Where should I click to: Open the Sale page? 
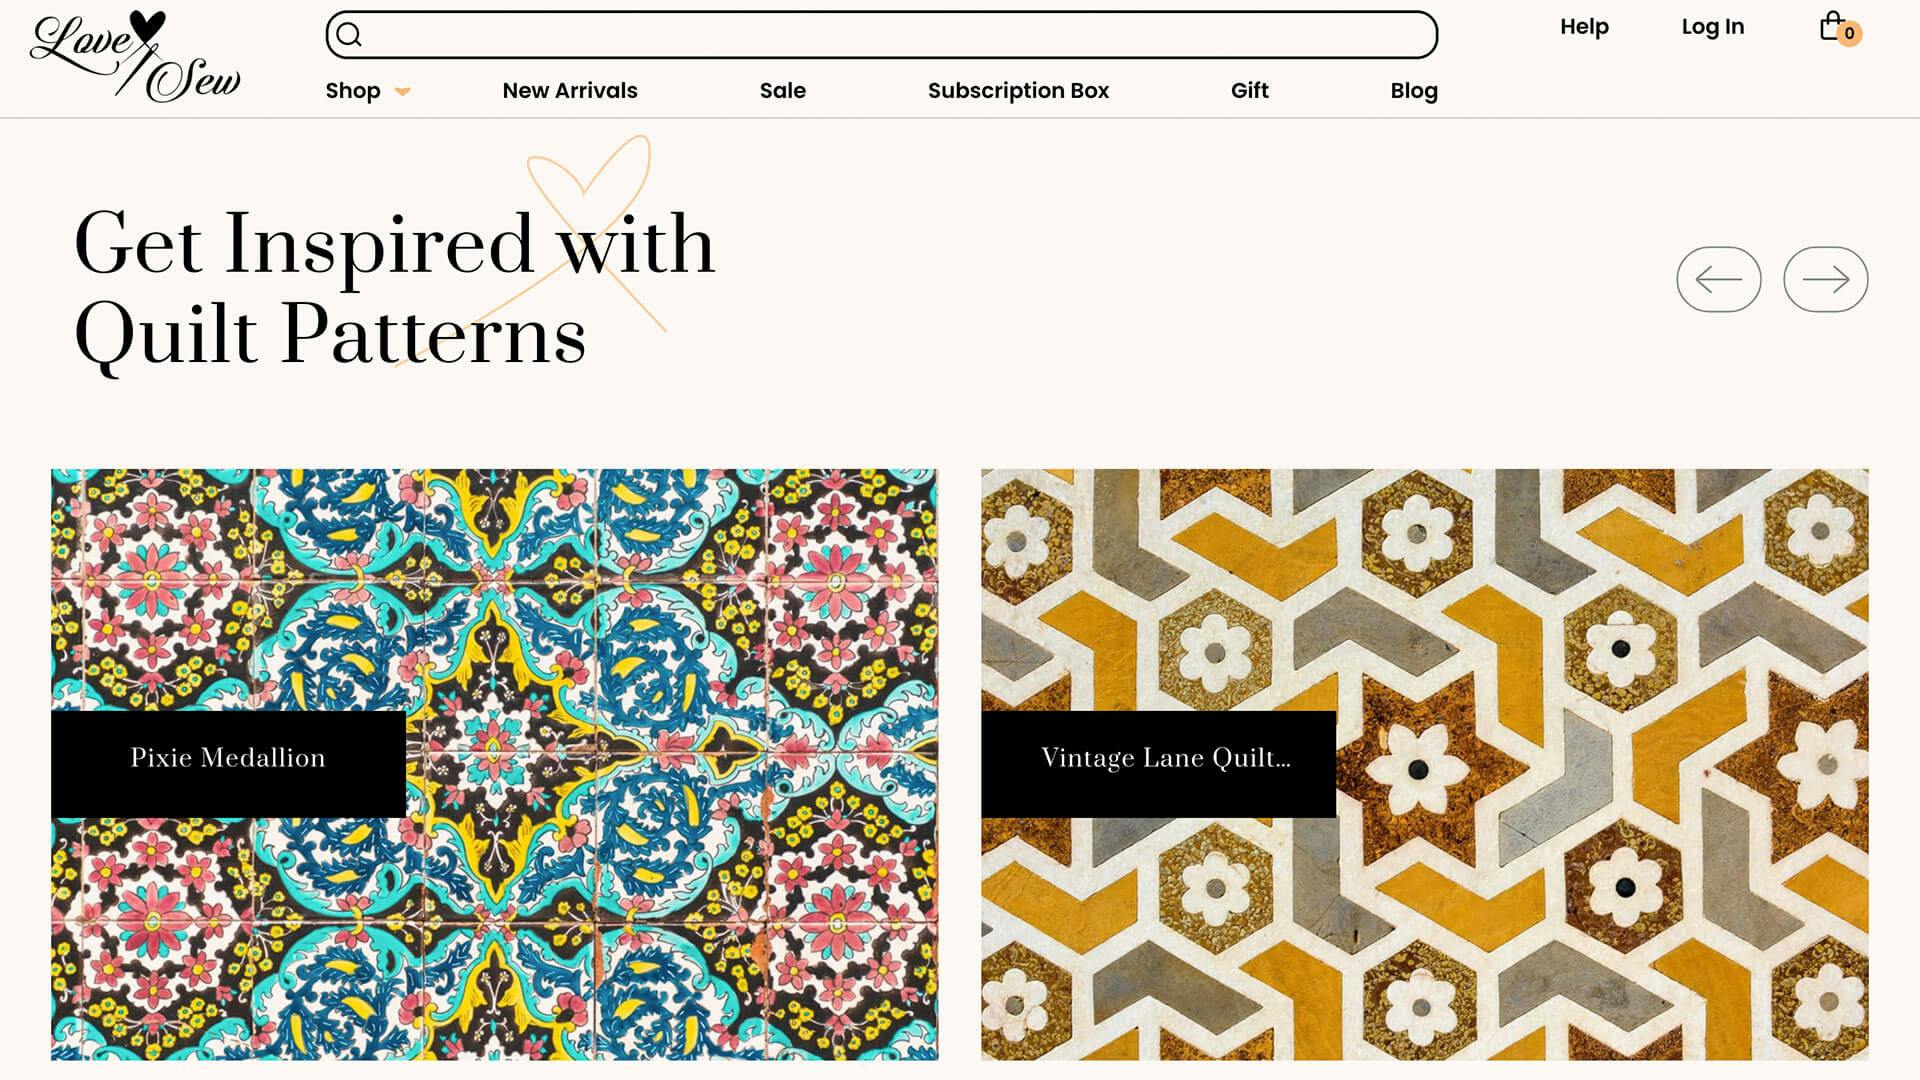(782, 91)
